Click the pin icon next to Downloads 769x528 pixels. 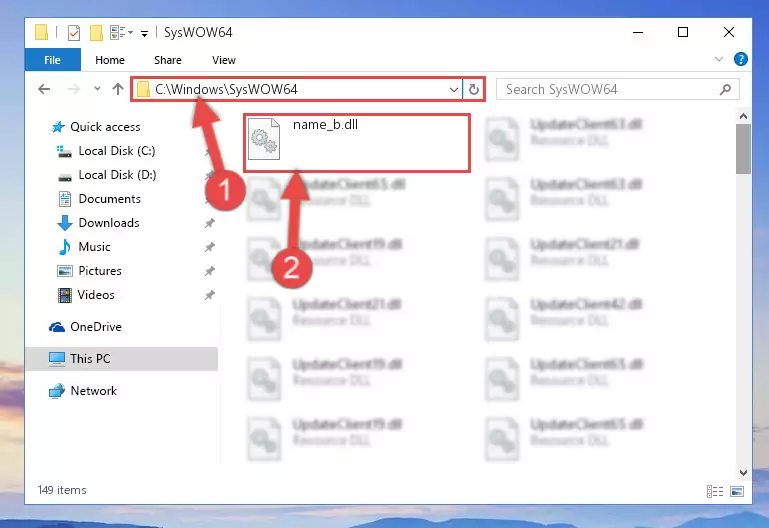pos(210,223)
